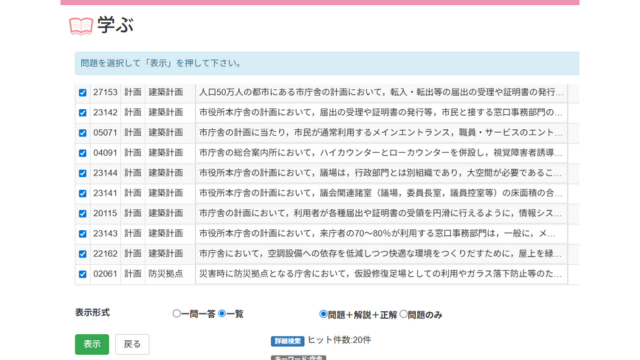Click the question ID 22162
The width and height of the screenshot is (640, 360).
[105, 254]
